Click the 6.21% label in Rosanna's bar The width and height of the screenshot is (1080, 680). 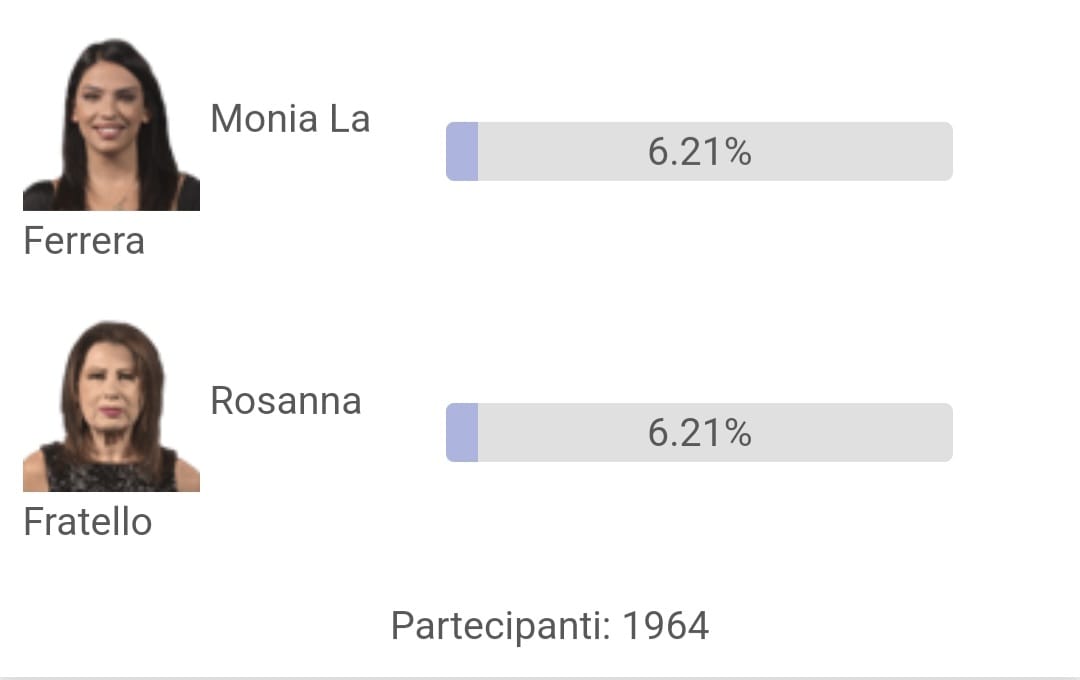click(x=699, y=433)
